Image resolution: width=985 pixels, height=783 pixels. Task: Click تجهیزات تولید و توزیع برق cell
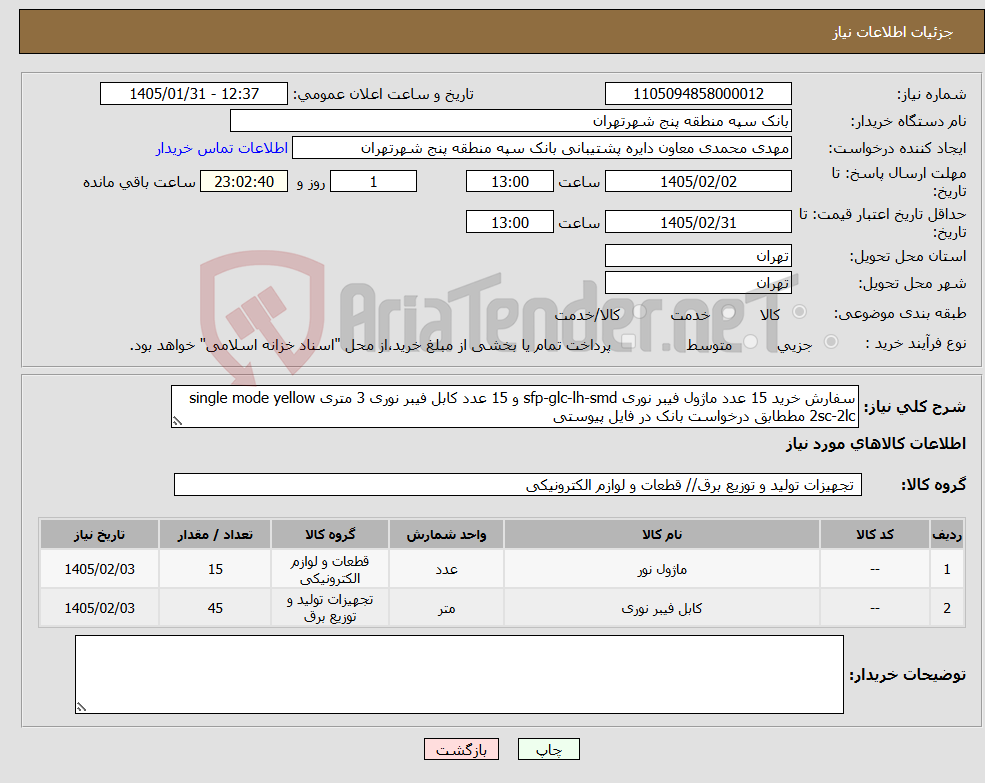pyautogui.click(x=330, y=608)
